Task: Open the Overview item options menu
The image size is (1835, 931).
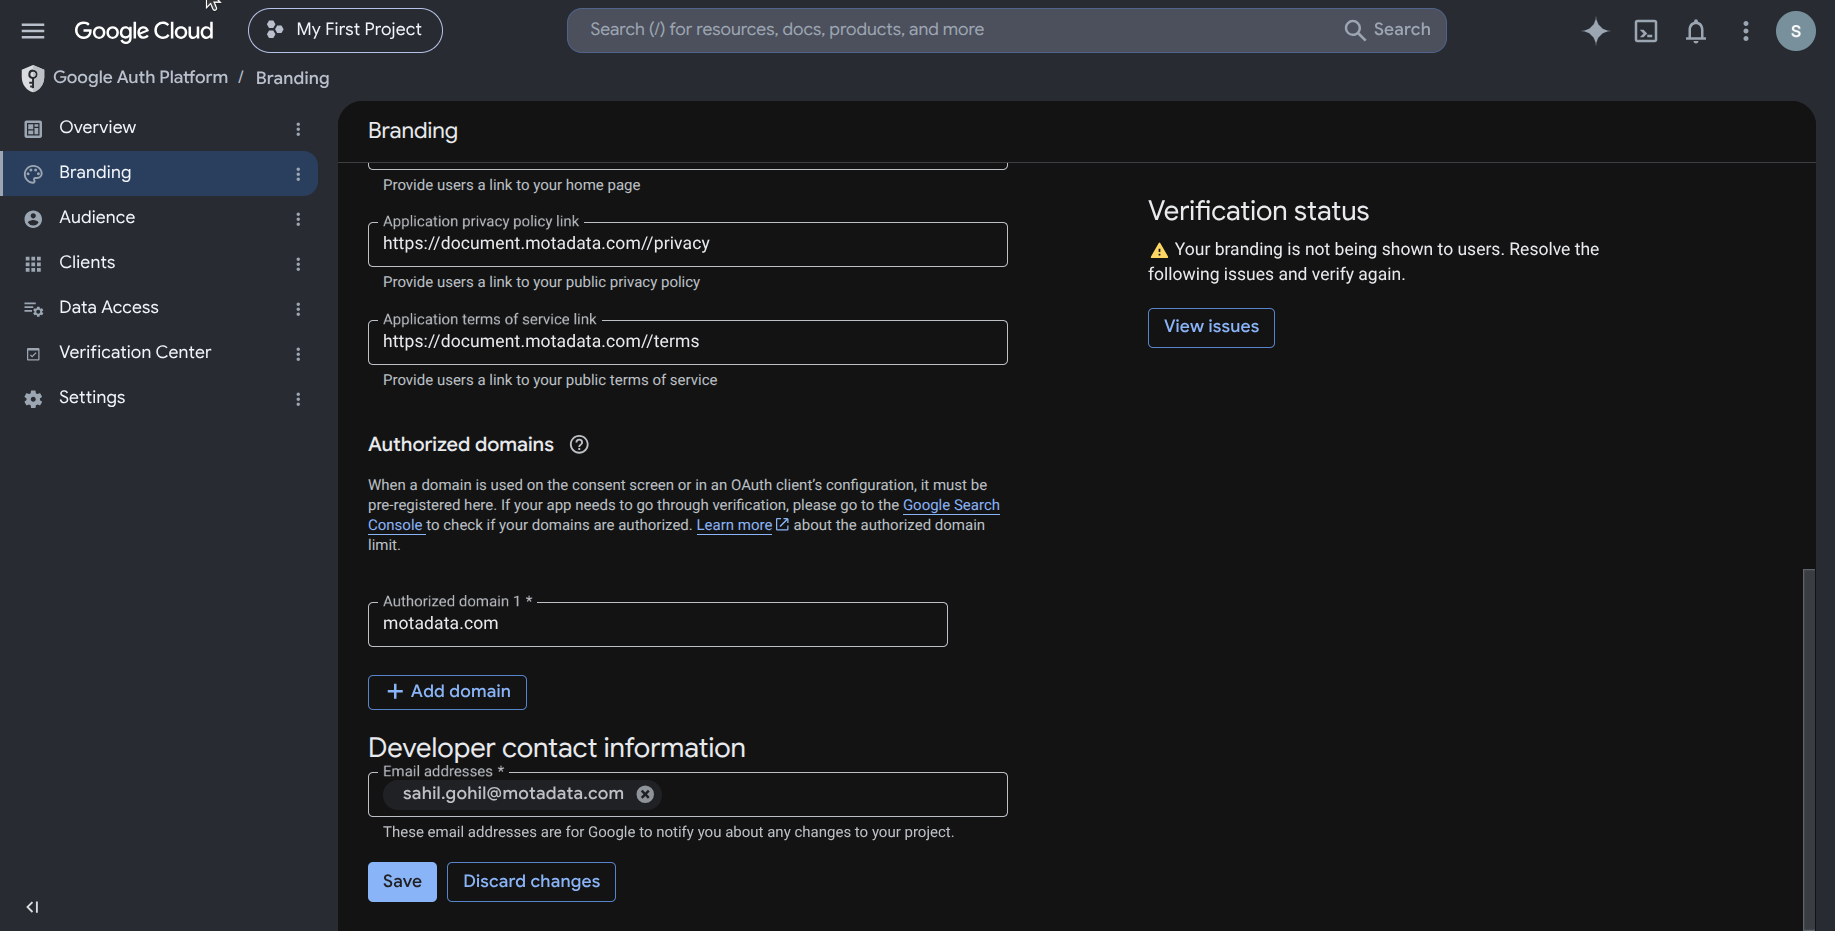Action: 298,128
